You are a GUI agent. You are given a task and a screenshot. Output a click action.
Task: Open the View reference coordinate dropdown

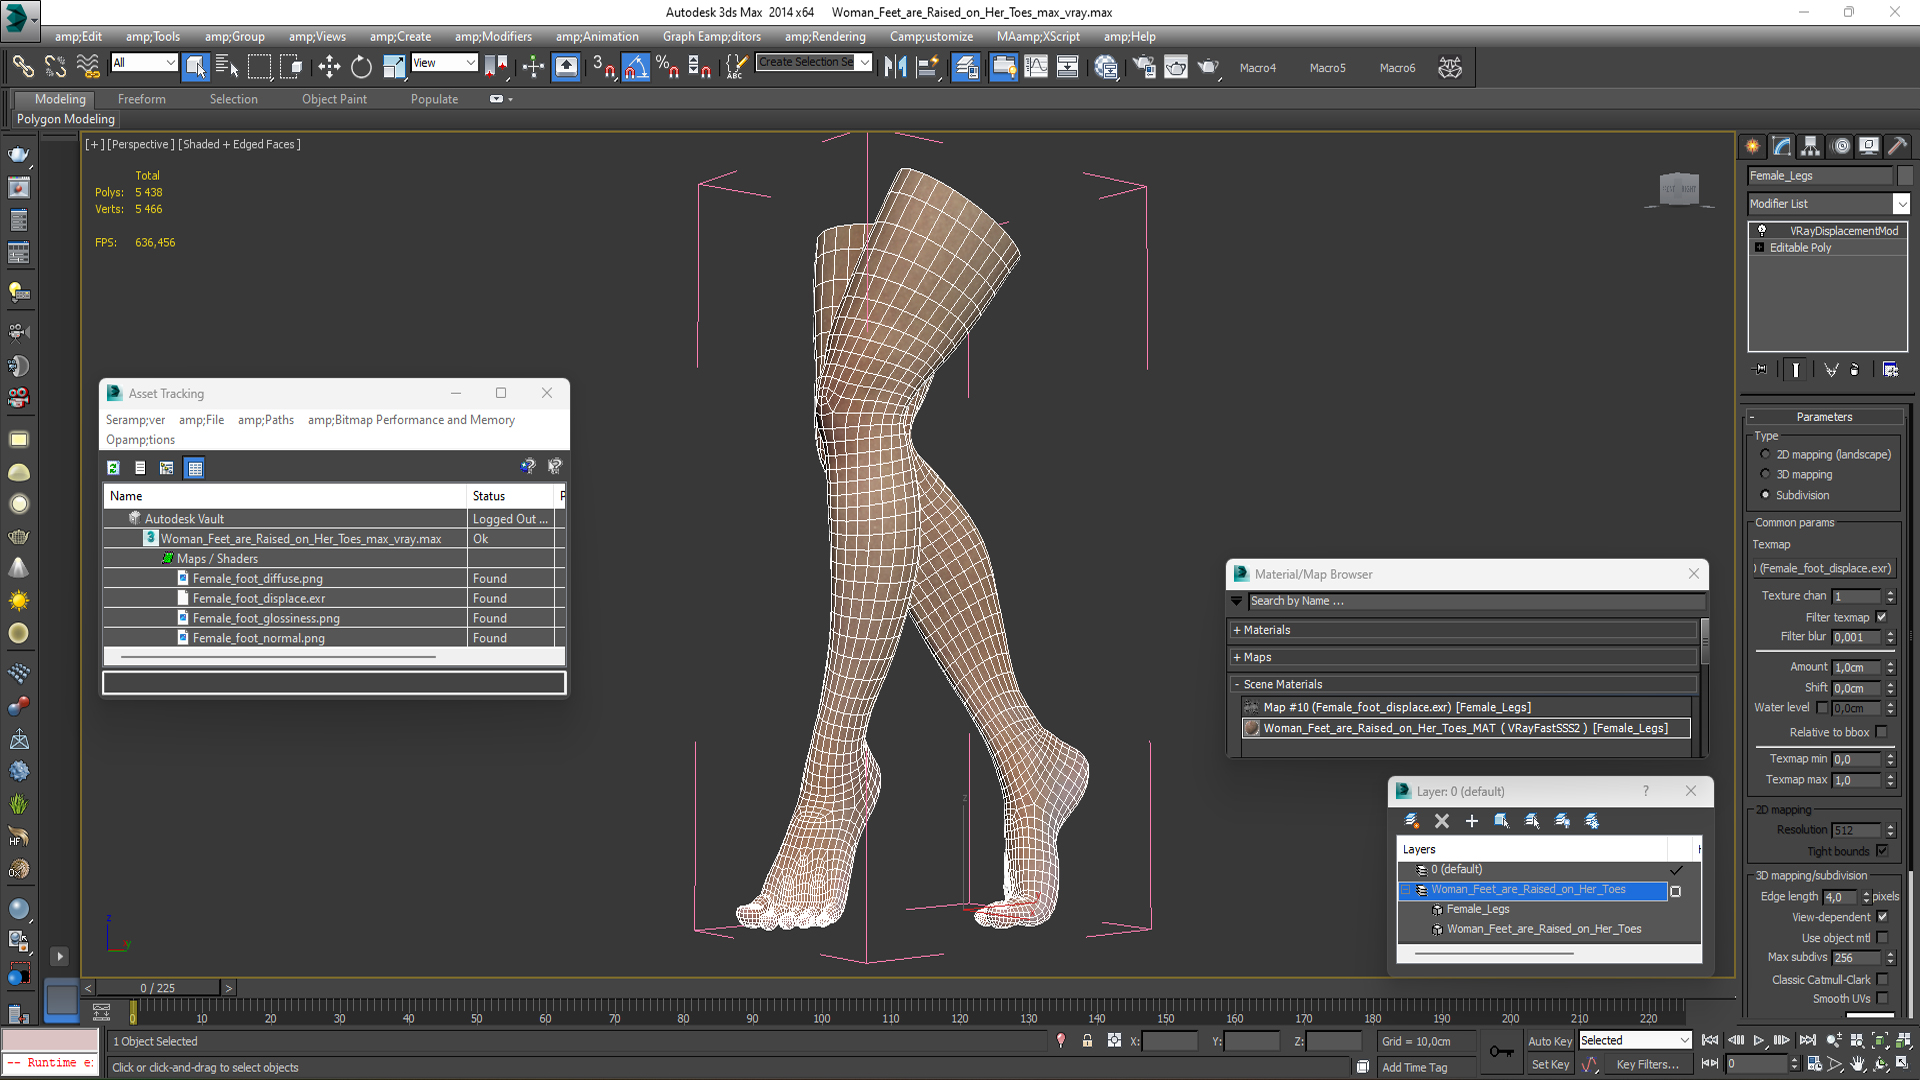444,63
